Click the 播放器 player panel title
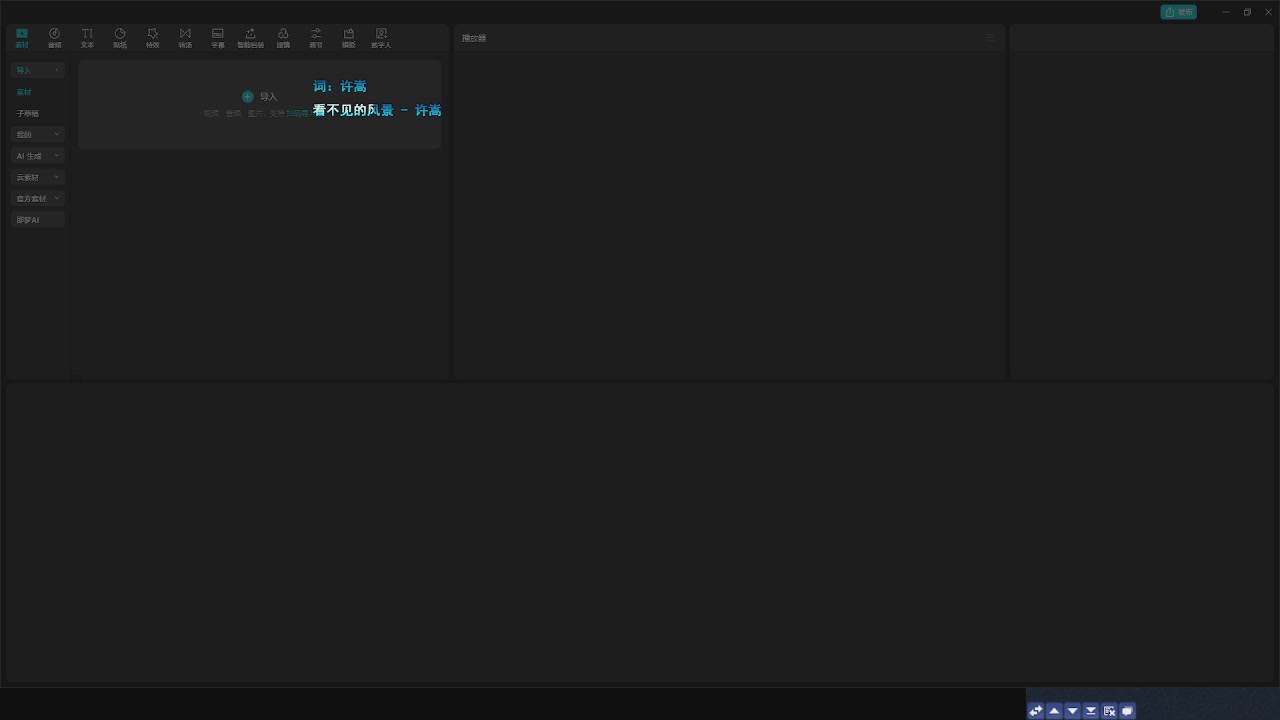1280x720 pixels. 474,38
